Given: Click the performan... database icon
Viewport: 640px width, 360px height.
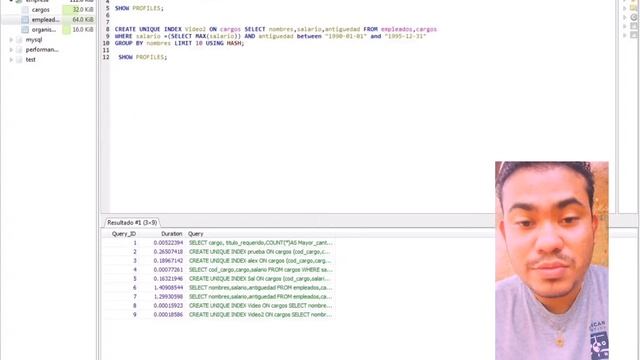Looking at the screenshot, I should tap(19, 49).
